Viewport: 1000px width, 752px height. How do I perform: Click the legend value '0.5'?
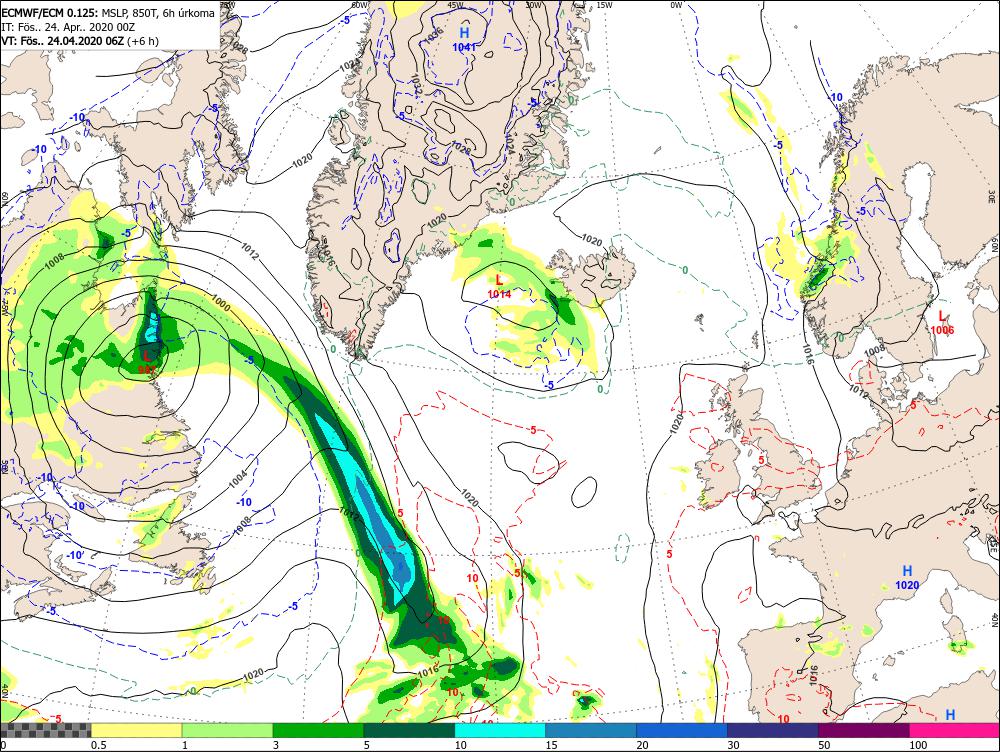(x=98, y=745)
